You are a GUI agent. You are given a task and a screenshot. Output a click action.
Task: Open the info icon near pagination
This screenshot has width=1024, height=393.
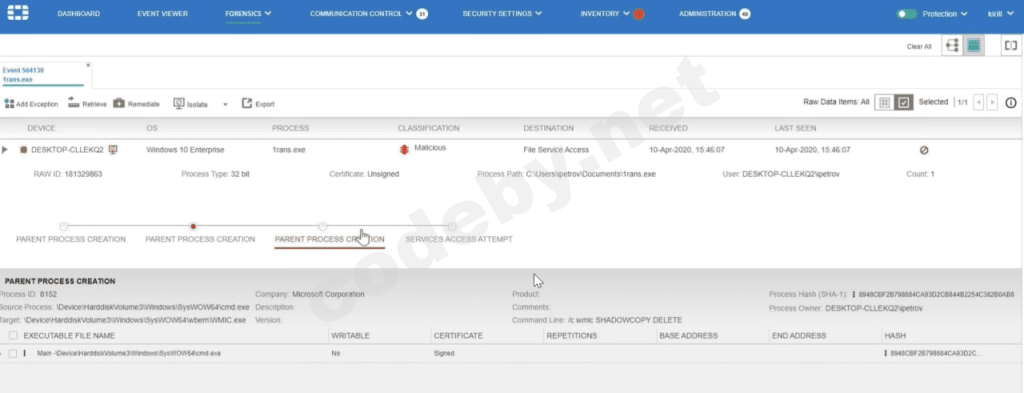(1011, 102)
